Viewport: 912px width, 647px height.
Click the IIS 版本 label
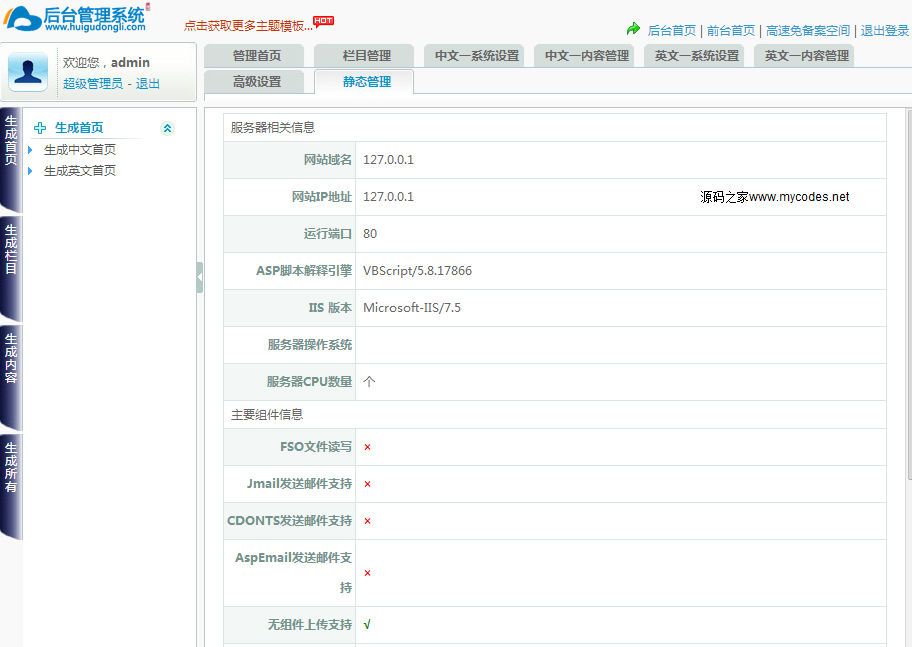click(x=330, y=308)
